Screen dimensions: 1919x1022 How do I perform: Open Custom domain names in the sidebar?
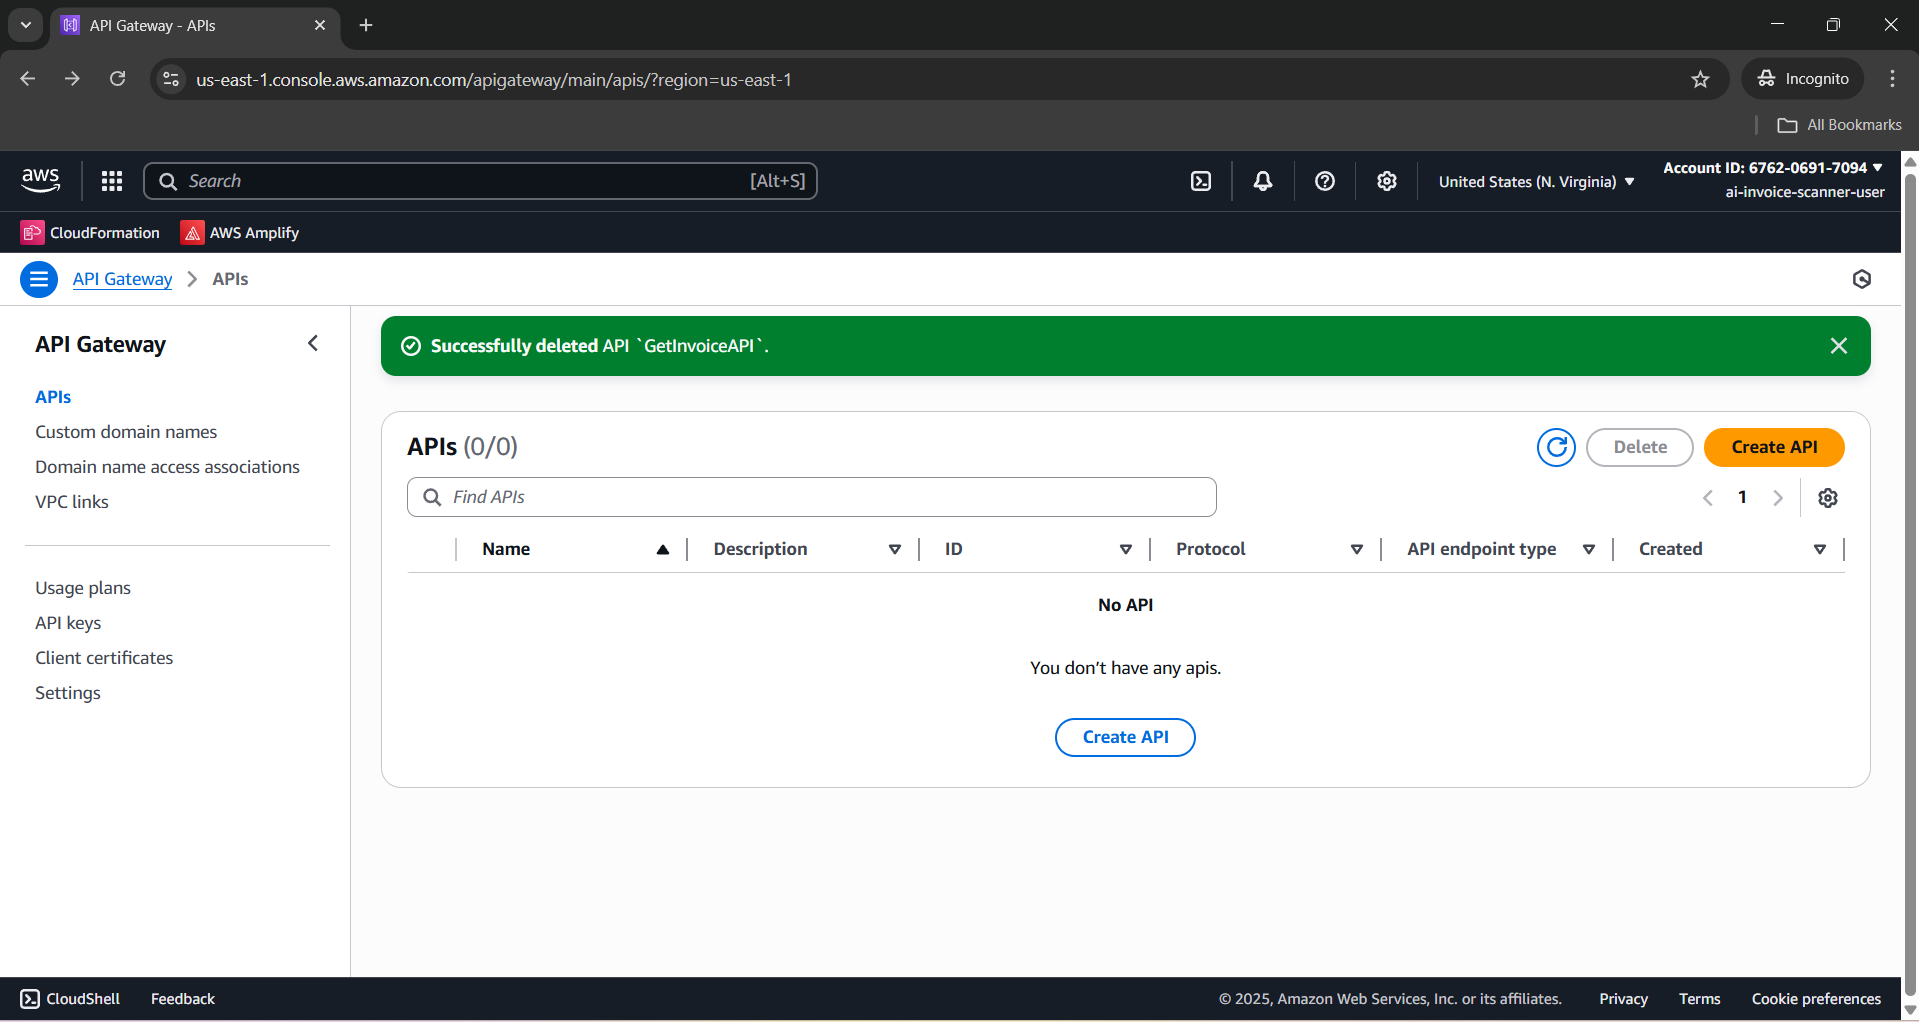pos(125,431)
